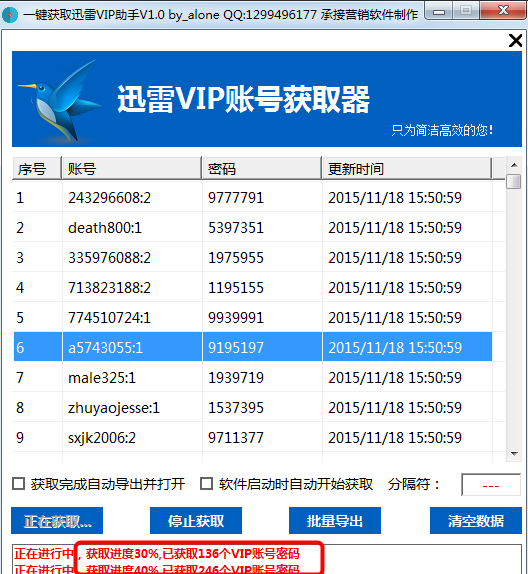Click the list scrollbar thumb
Screen dimensions: 528x574
pos(514,181)
